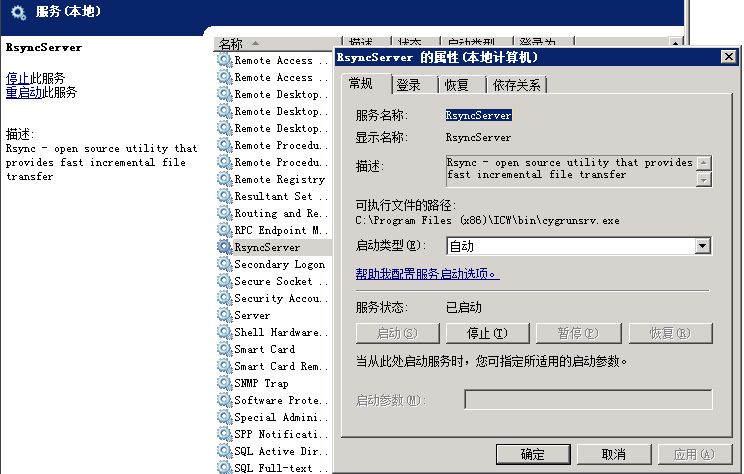Click the 停止(T) button
Image resolution: width=744 pixels, height=474 pixels.
pos(487,334)
